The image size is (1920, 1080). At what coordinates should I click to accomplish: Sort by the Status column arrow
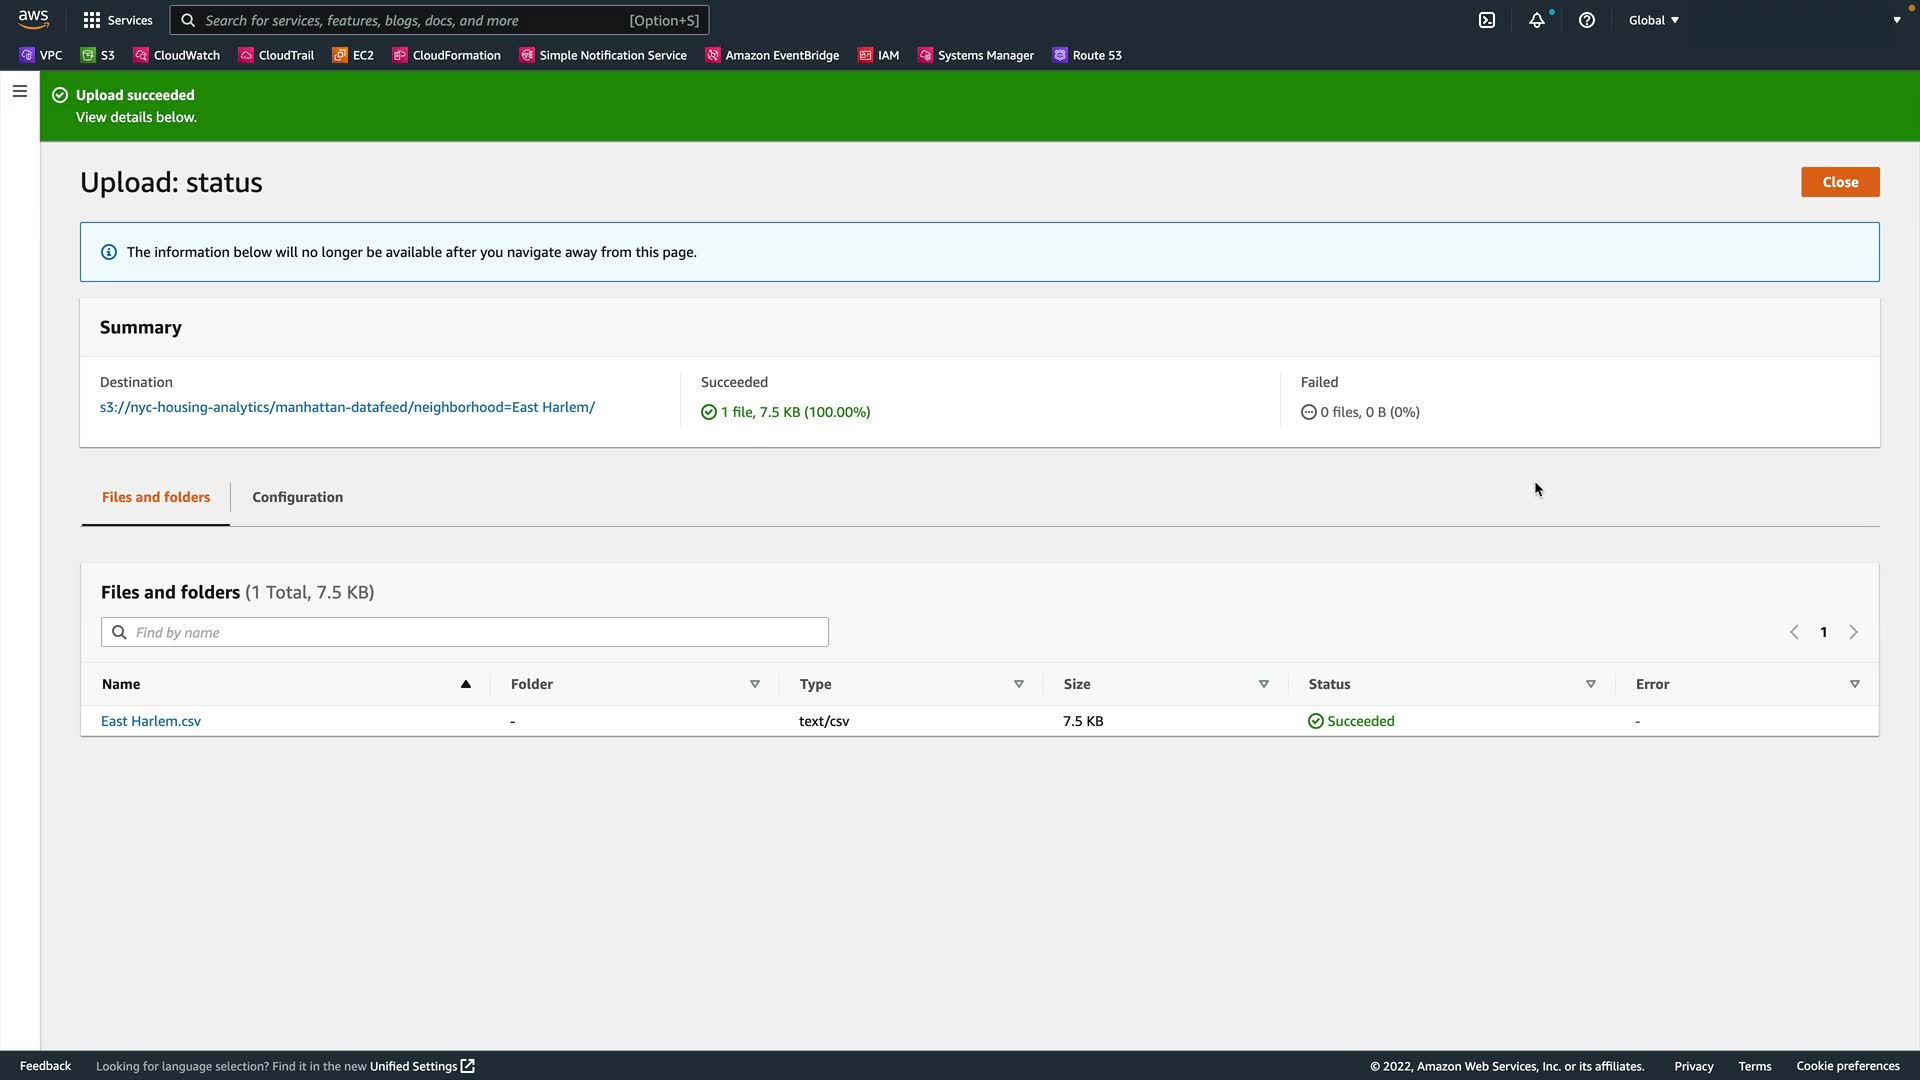click(1590, 684)
